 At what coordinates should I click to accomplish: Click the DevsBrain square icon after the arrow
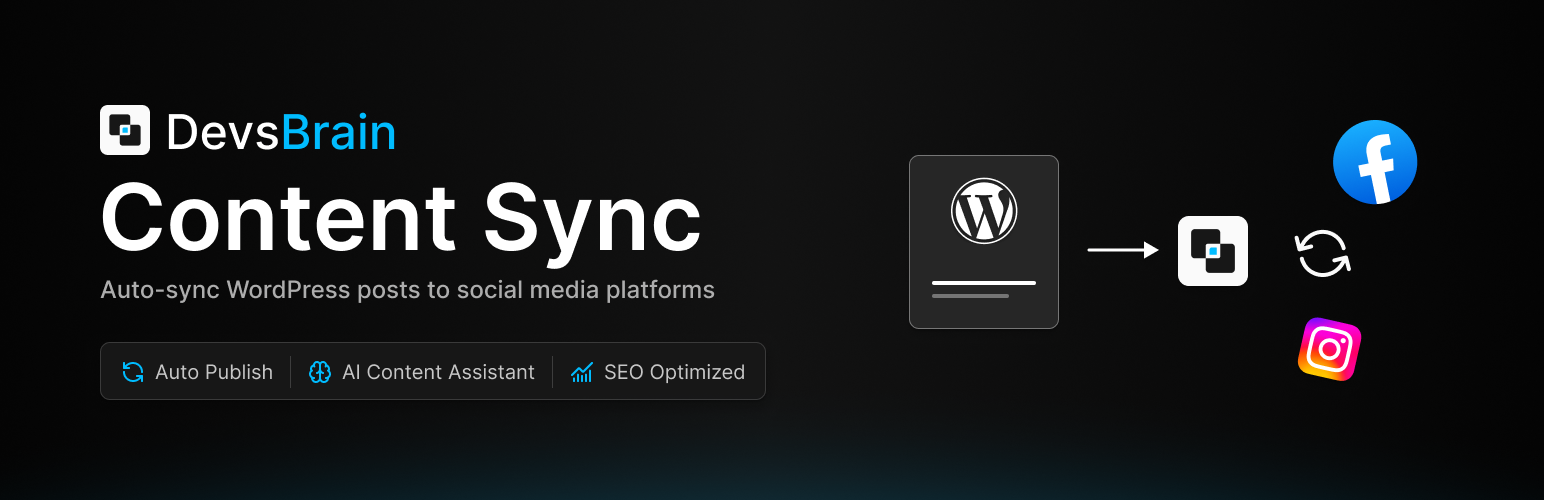point(1213,251)
